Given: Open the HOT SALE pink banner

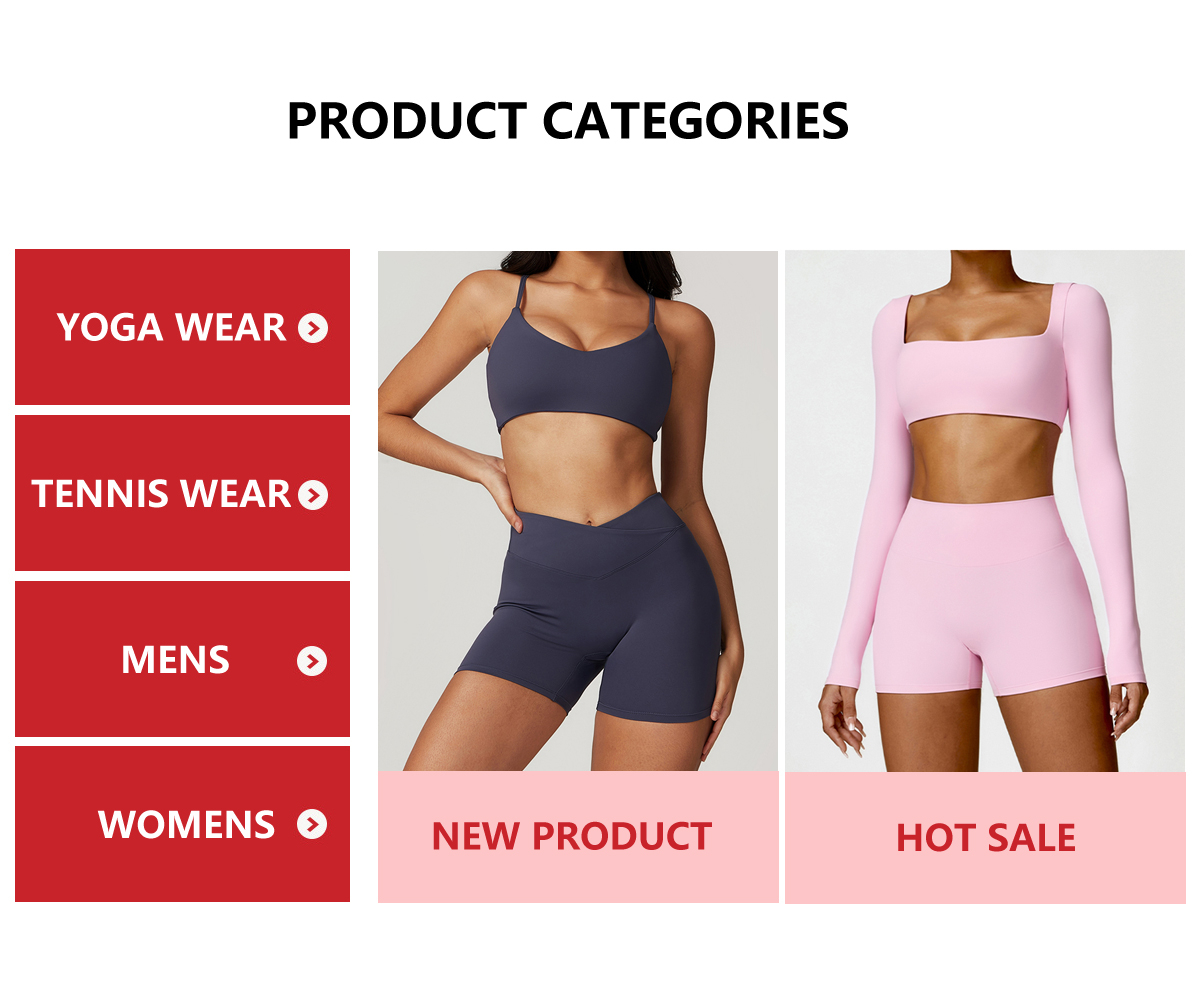Looking at the screenshot, I should pyautogui.click(x=985, y=838).
